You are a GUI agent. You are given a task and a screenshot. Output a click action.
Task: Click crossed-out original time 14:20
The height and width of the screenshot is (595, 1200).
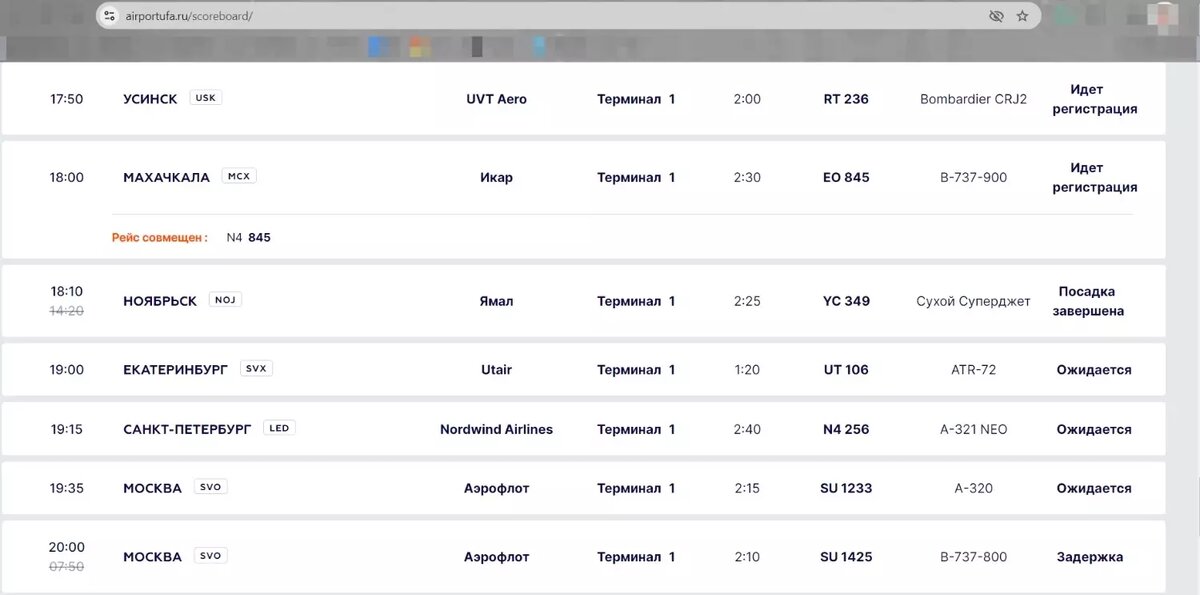tap(67, 310)
